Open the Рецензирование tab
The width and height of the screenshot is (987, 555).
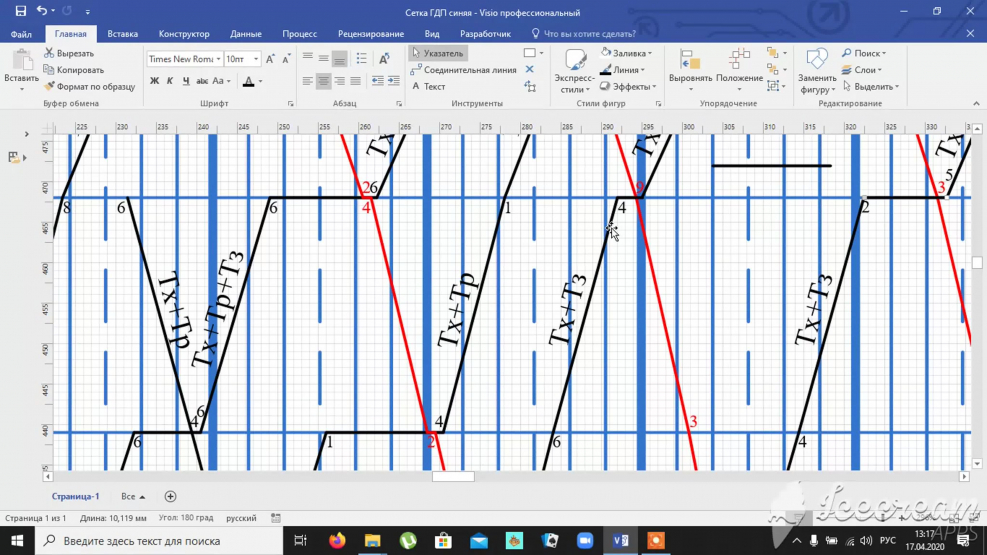click(371, 34)
